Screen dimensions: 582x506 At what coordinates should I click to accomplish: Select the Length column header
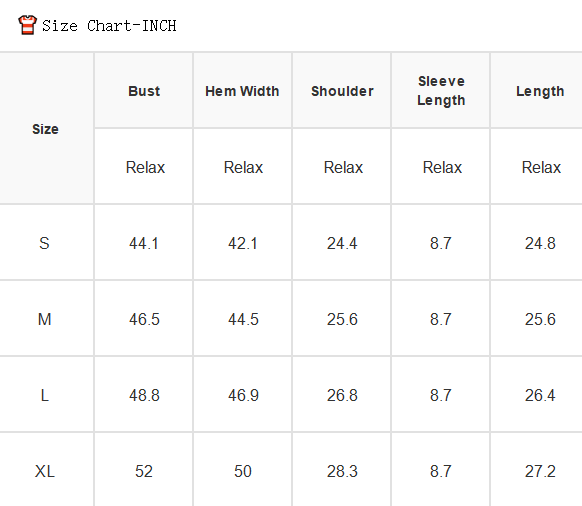pos(540,91)
